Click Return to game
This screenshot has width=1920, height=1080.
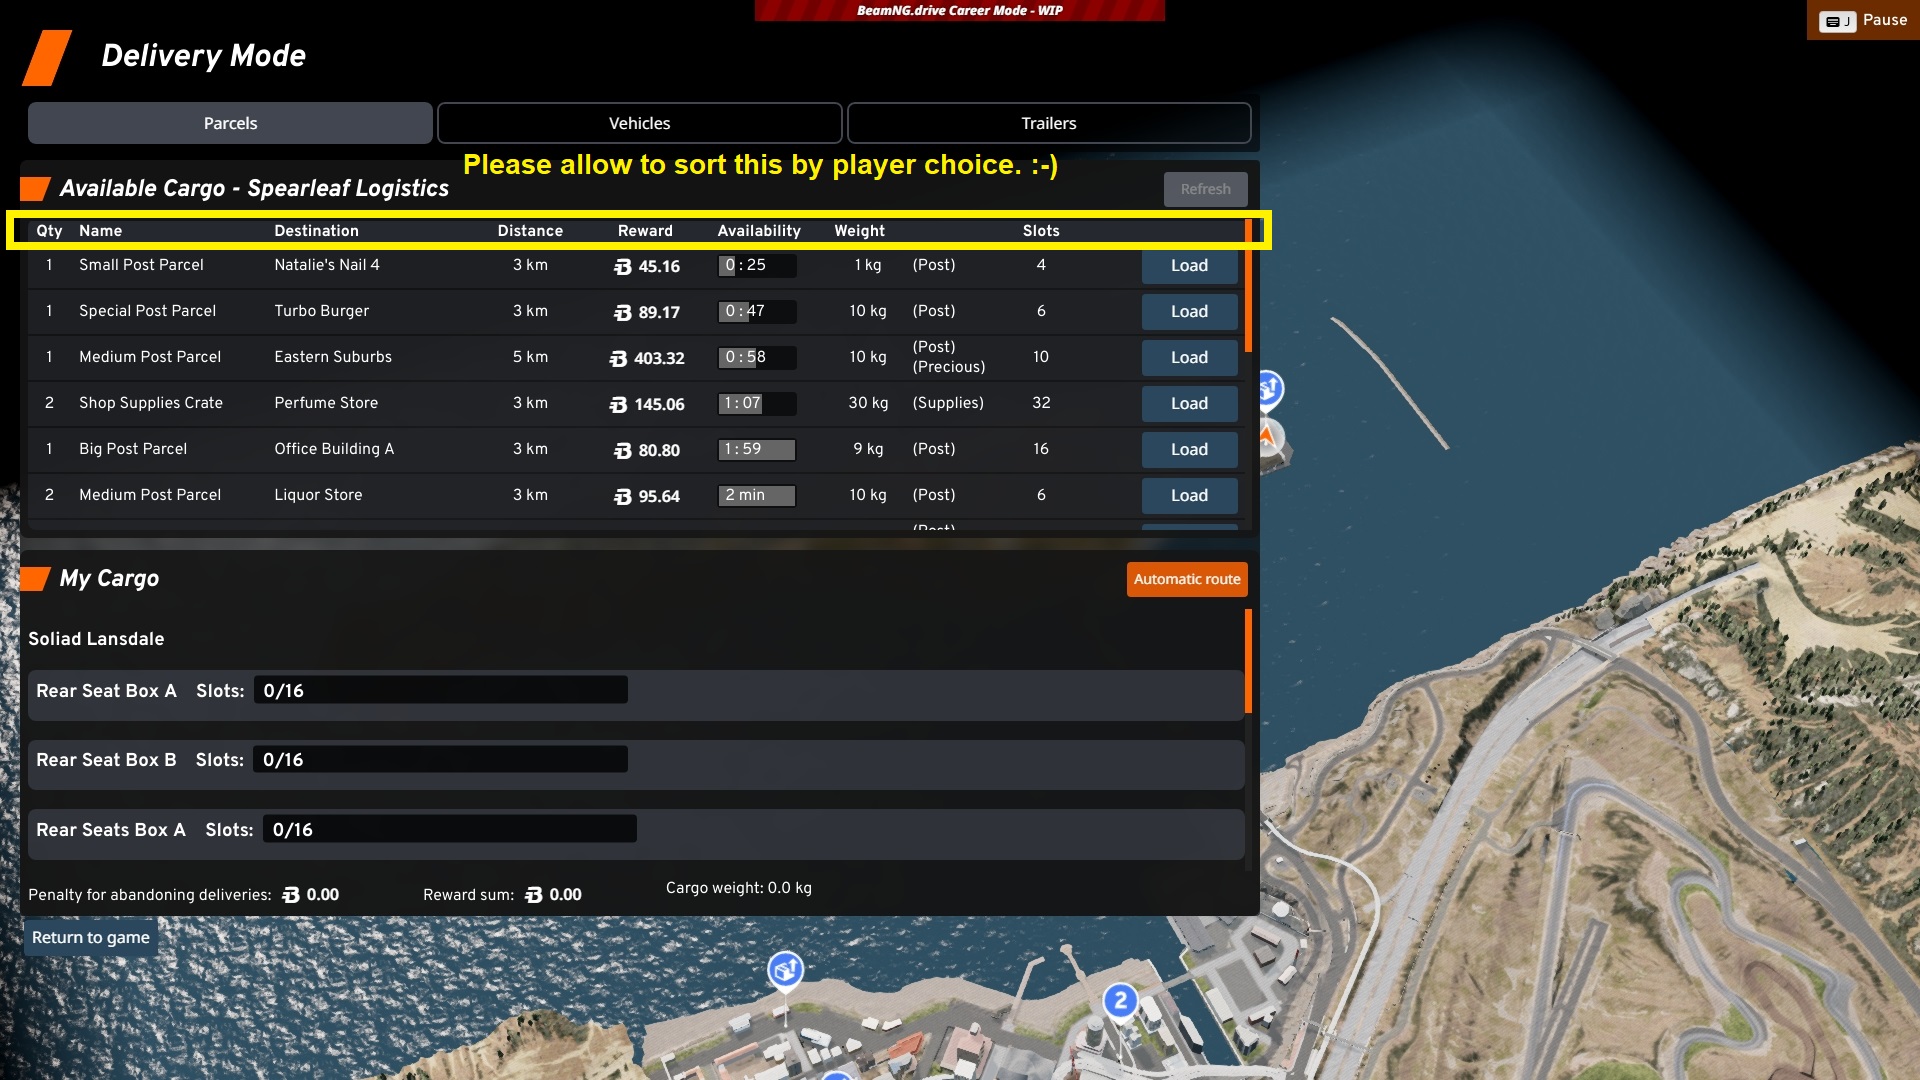coord(90,937)
